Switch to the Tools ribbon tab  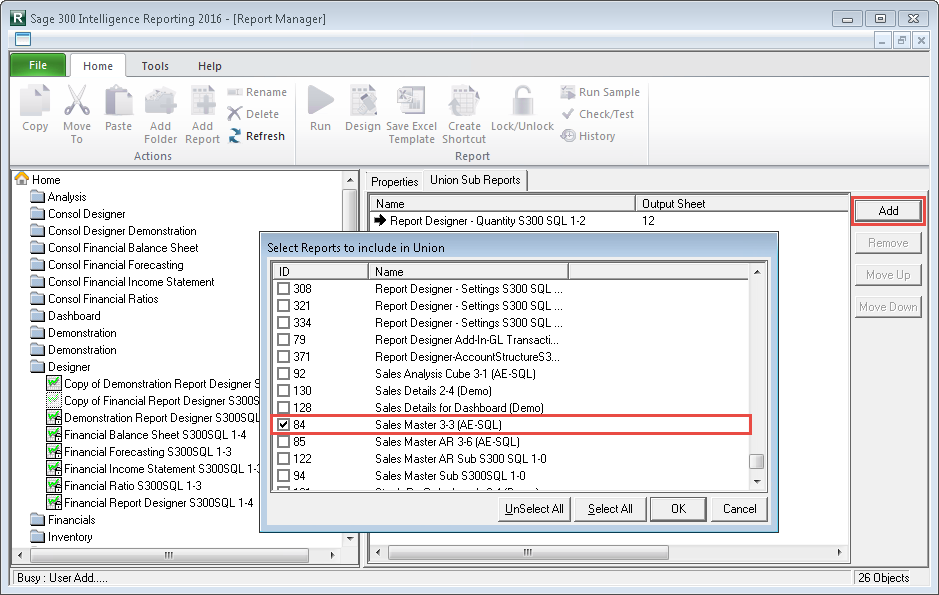[155, 66]
